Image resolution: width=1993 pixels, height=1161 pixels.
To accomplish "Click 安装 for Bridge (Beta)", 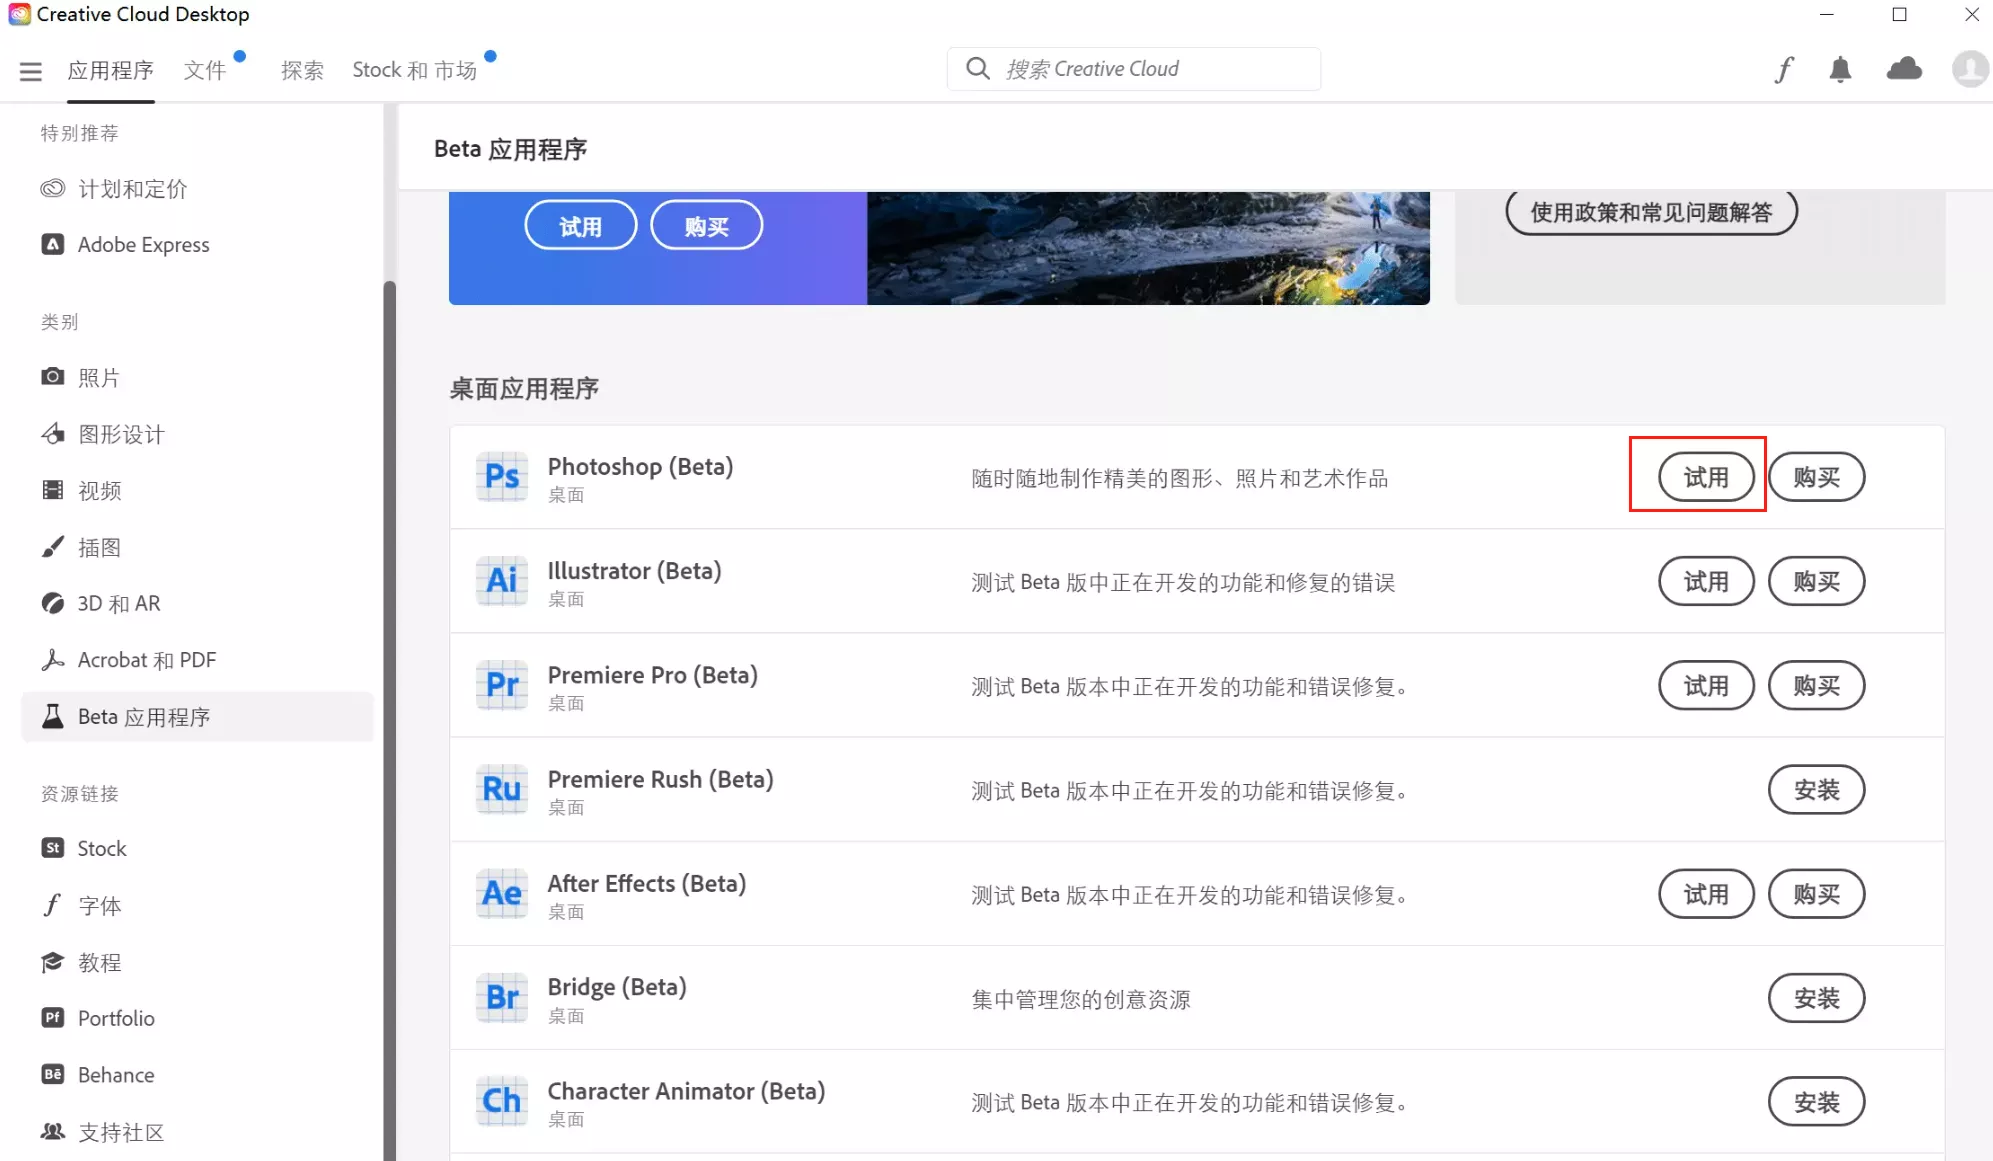I will (1816, 998).
